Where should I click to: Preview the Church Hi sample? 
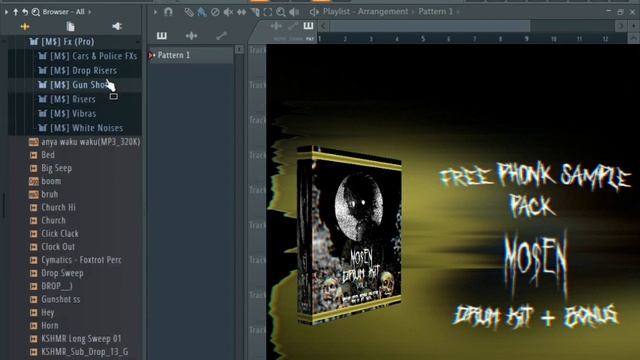(53, 207)
